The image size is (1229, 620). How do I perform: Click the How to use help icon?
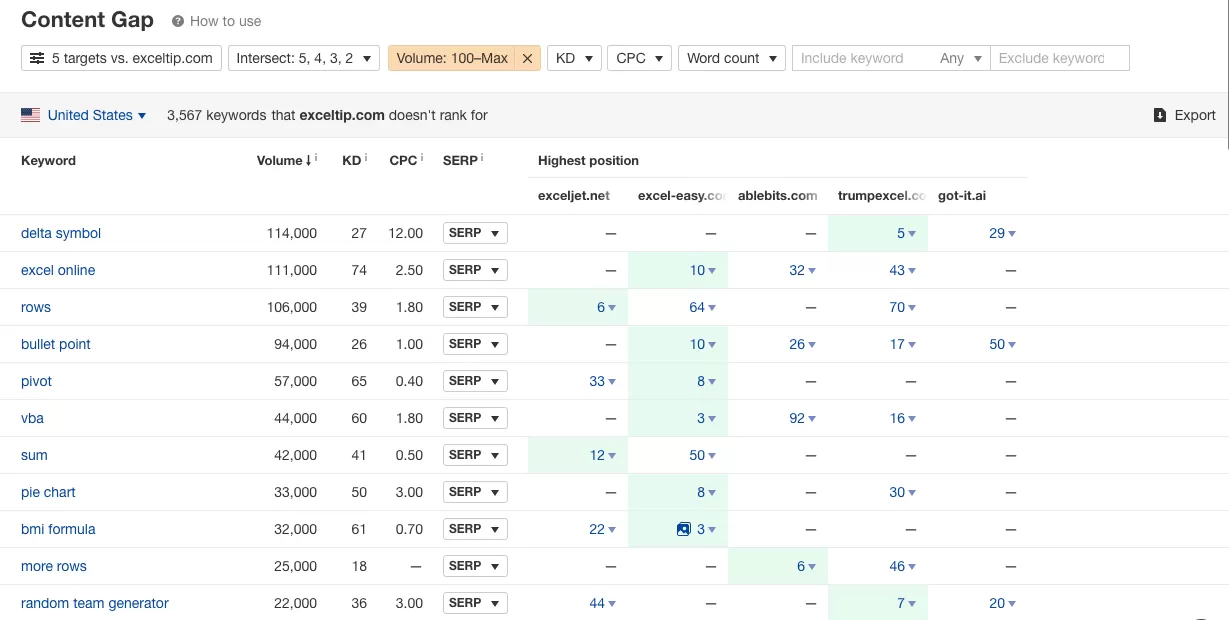pyautogui.click(x=178, y=21)
